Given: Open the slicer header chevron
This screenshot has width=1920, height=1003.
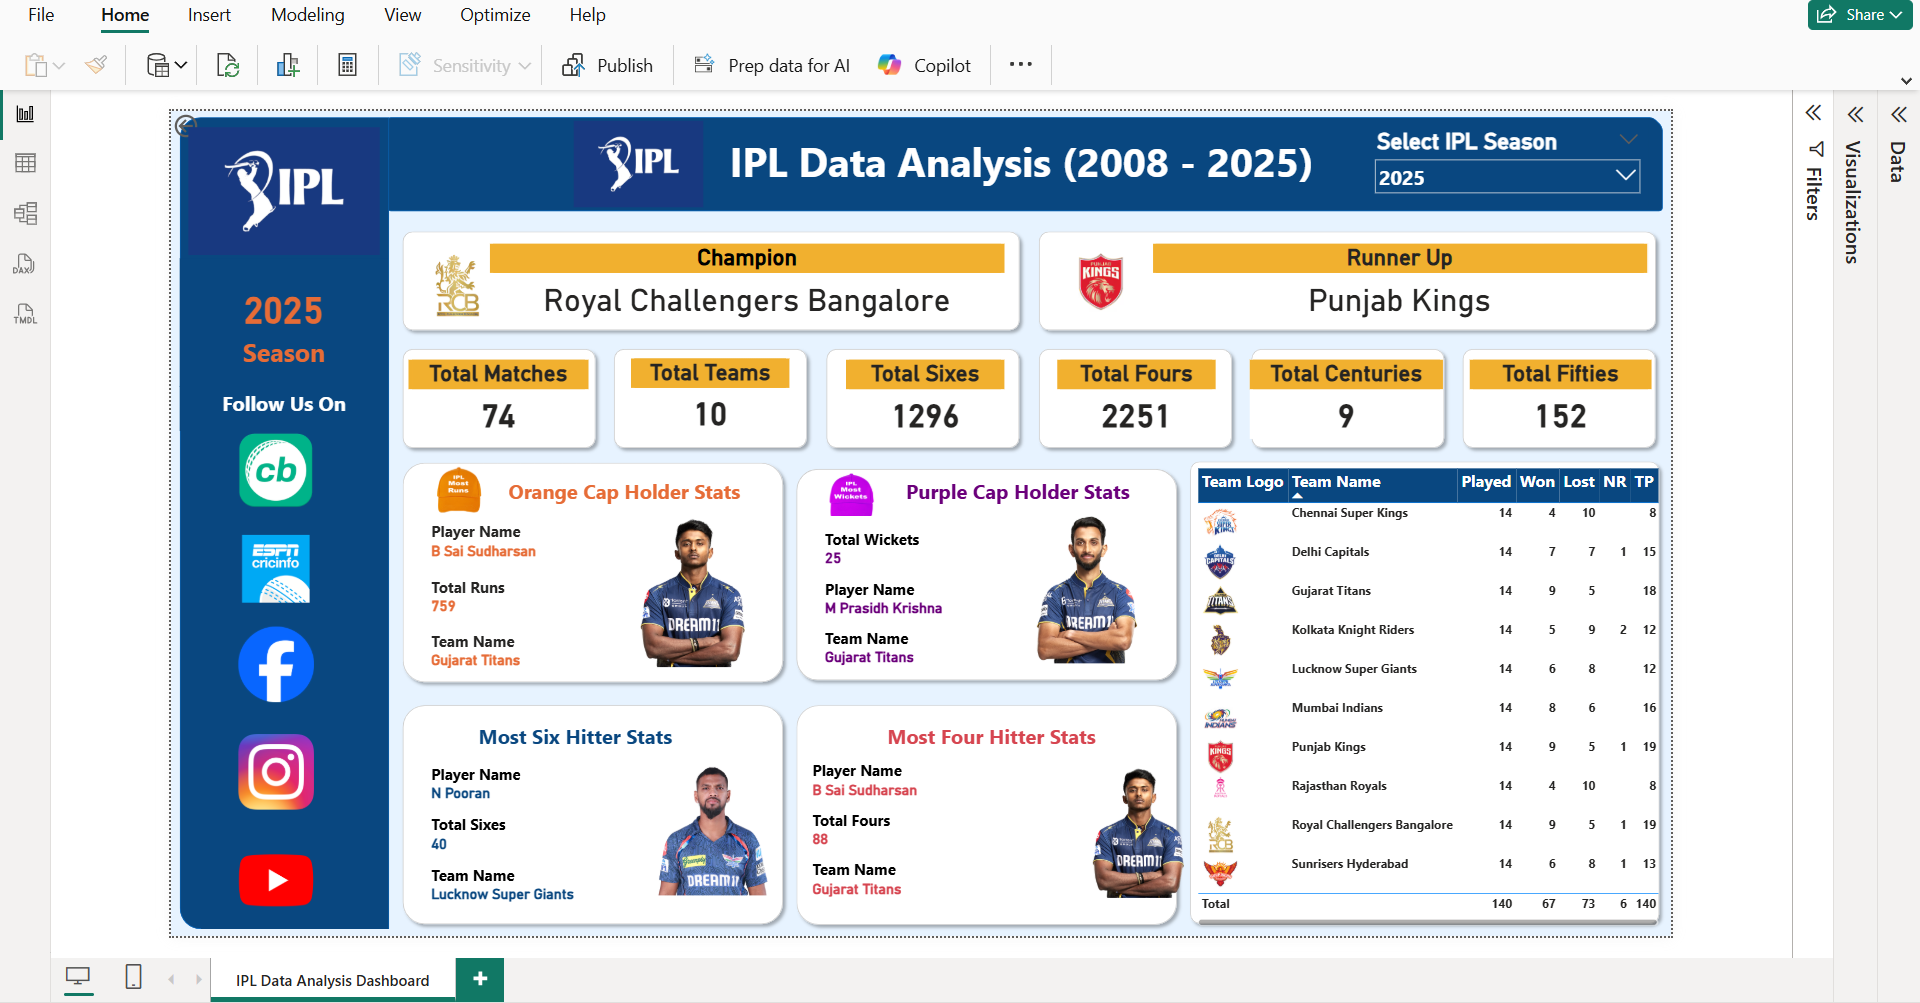Looking at the screenshot, I should coord(1629,139).
